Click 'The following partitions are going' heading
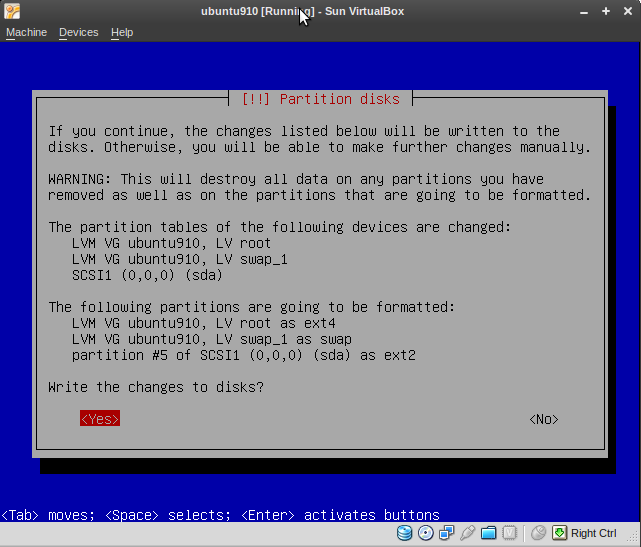The image size is (641, 547). 252,307
